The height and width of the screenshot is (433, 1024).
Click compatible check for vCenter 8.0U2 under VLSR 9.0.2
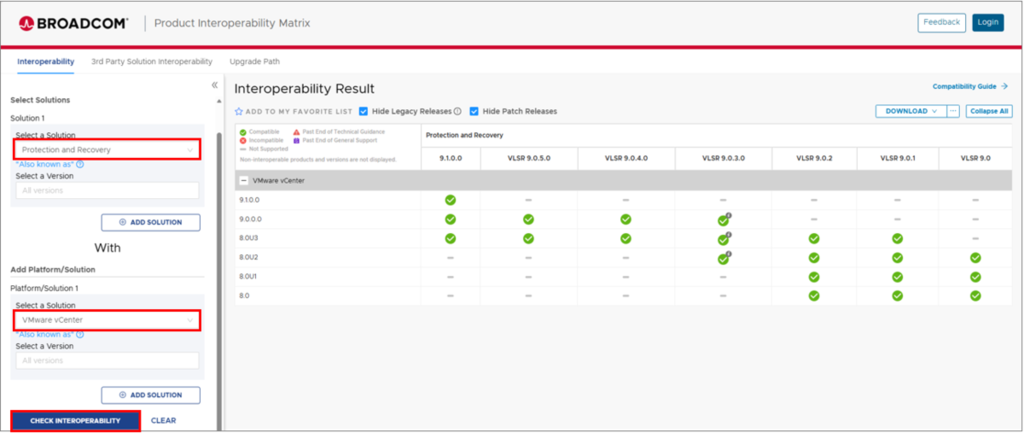point(814,258)
